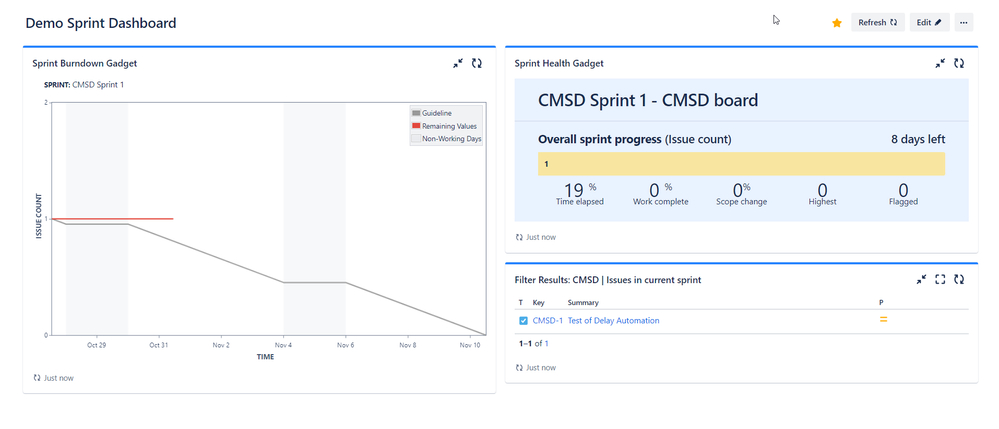
Task: Click the Nov 10 axis label
Action: 470,345
